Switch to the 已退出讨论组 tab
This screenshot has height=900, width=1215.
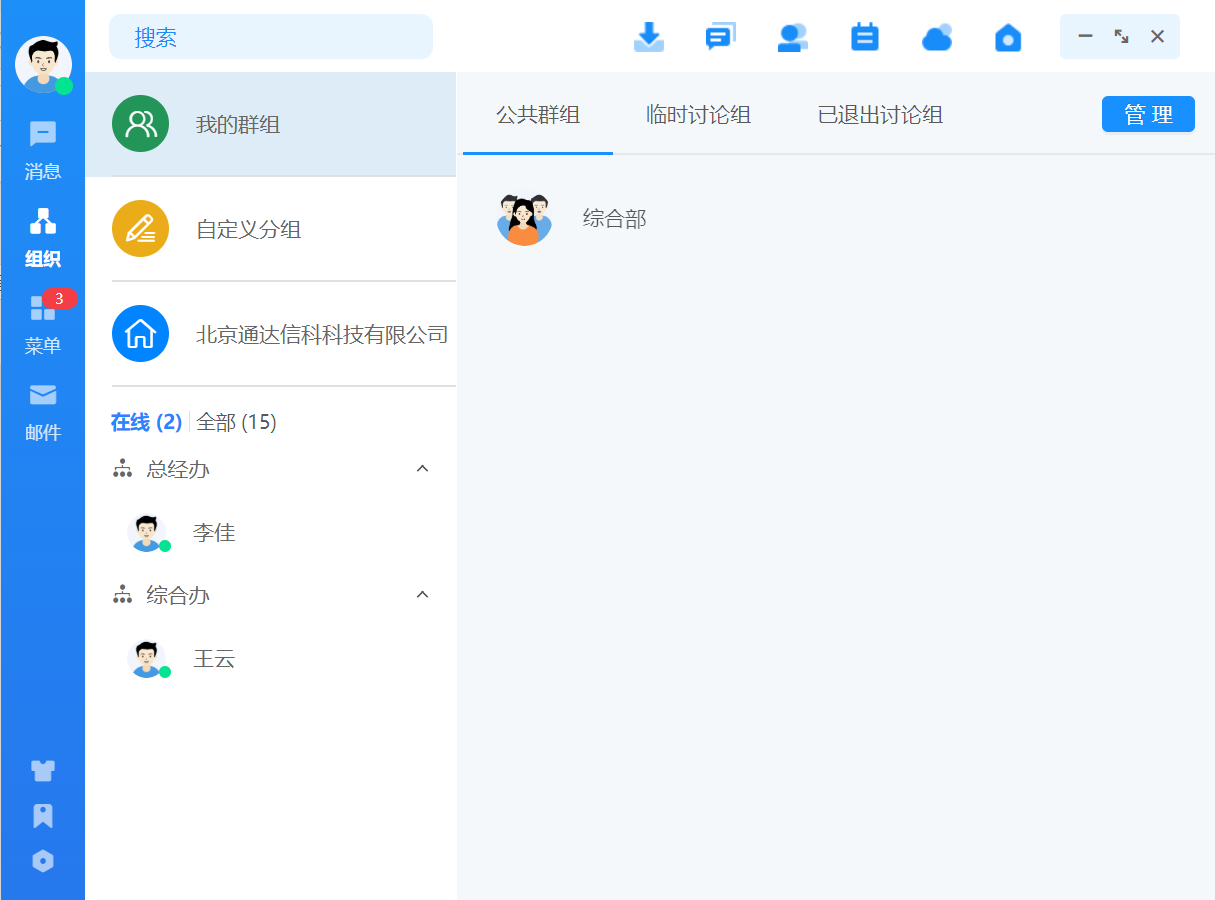(x=880, y=115)
